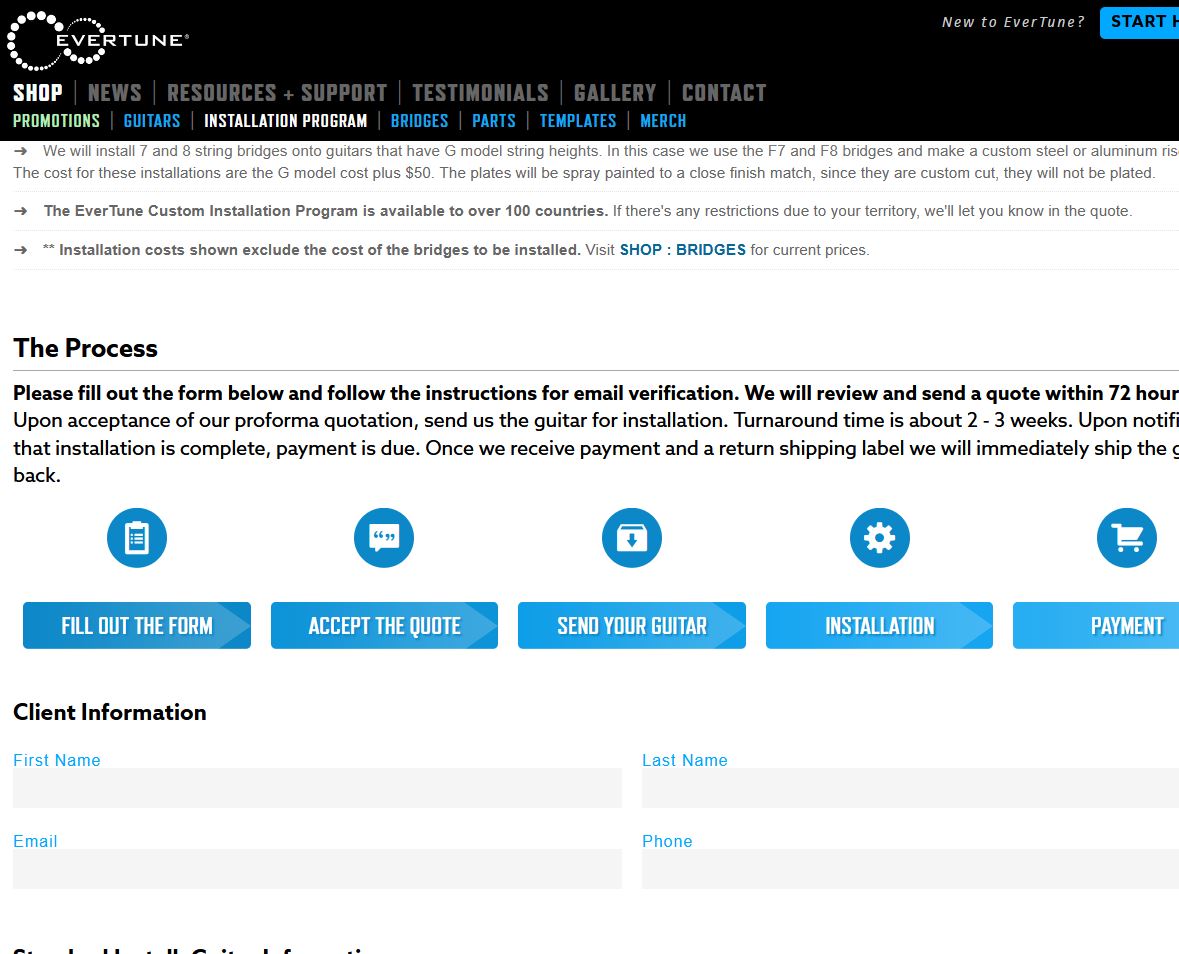
Task: Open the SHOP main menu
Action: click(x=38, y=92)
